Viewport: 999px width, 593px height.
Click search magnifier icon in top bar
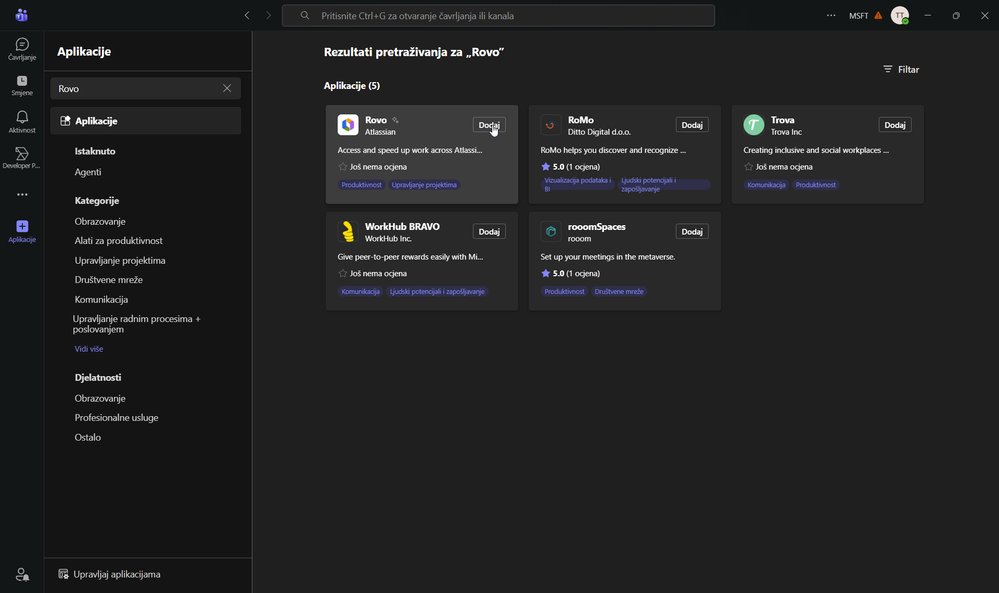[305, 15]
